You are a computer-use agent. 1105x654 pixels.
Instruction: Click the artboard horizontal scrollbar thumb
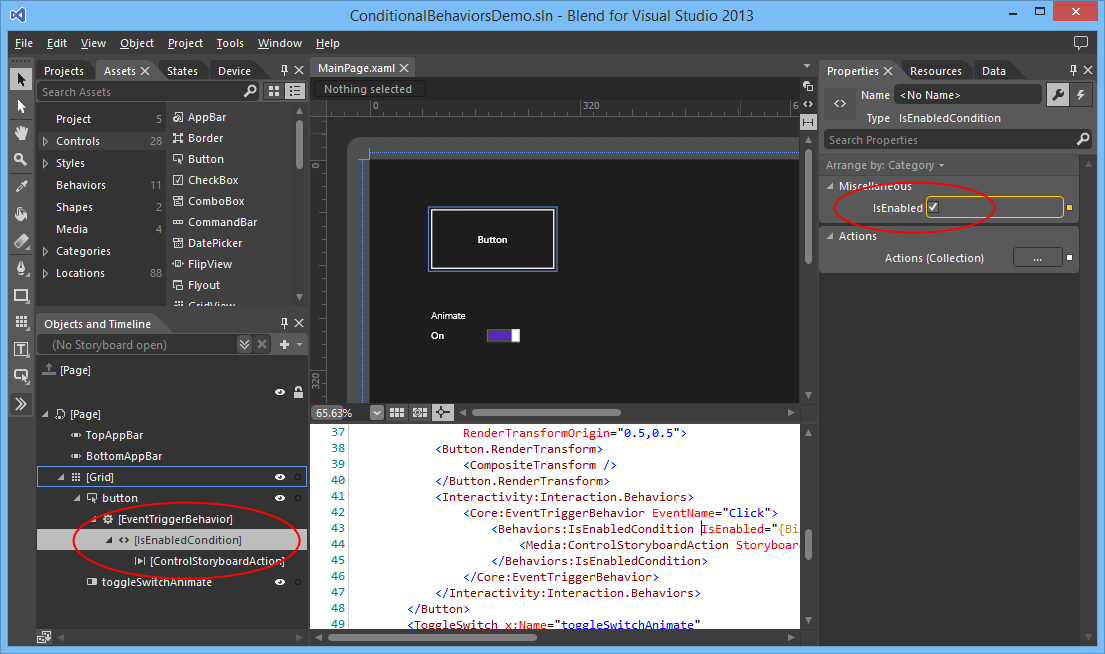tap(546, 412)
